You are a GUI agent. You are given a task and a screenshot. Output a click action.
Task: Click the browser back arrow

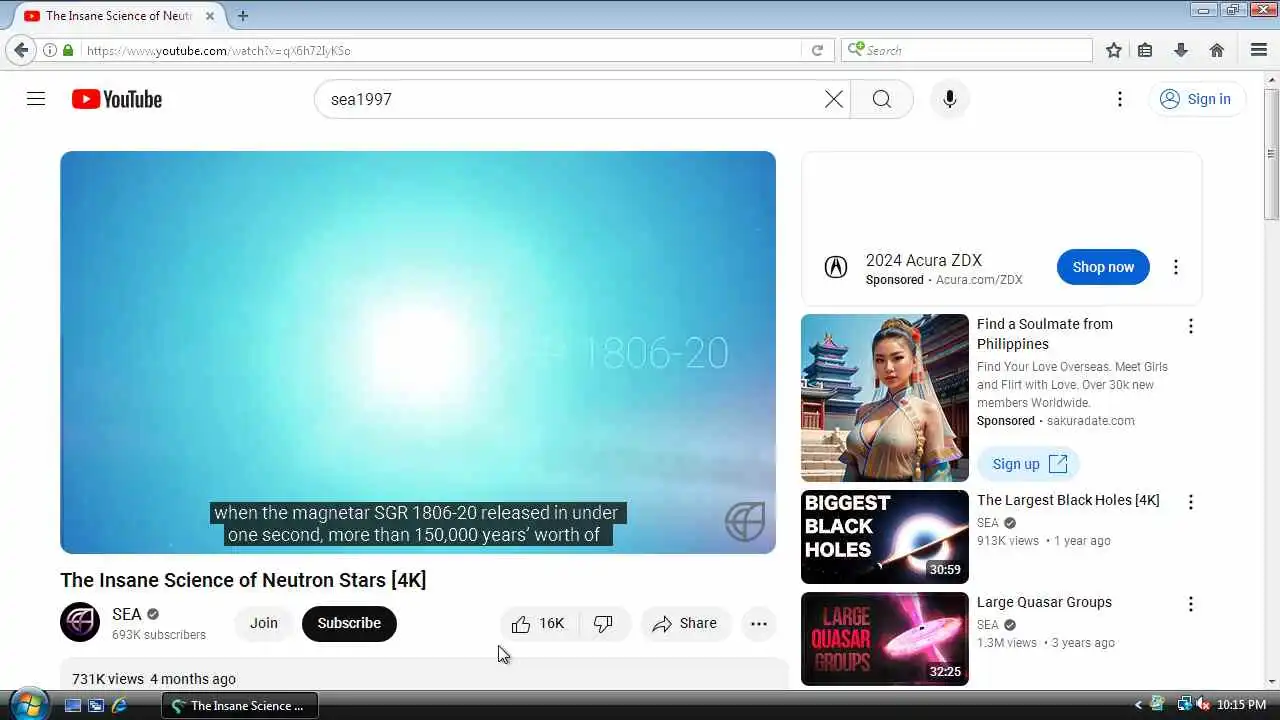click(x=21, y=50)
